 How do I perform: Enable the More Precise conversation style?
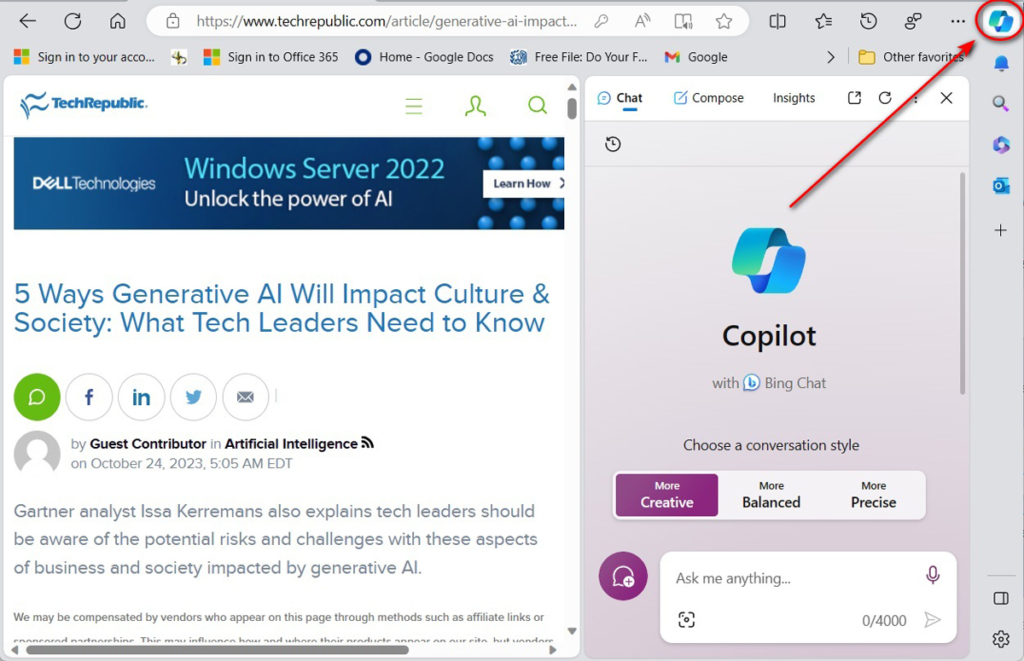(x=873, y=495)
